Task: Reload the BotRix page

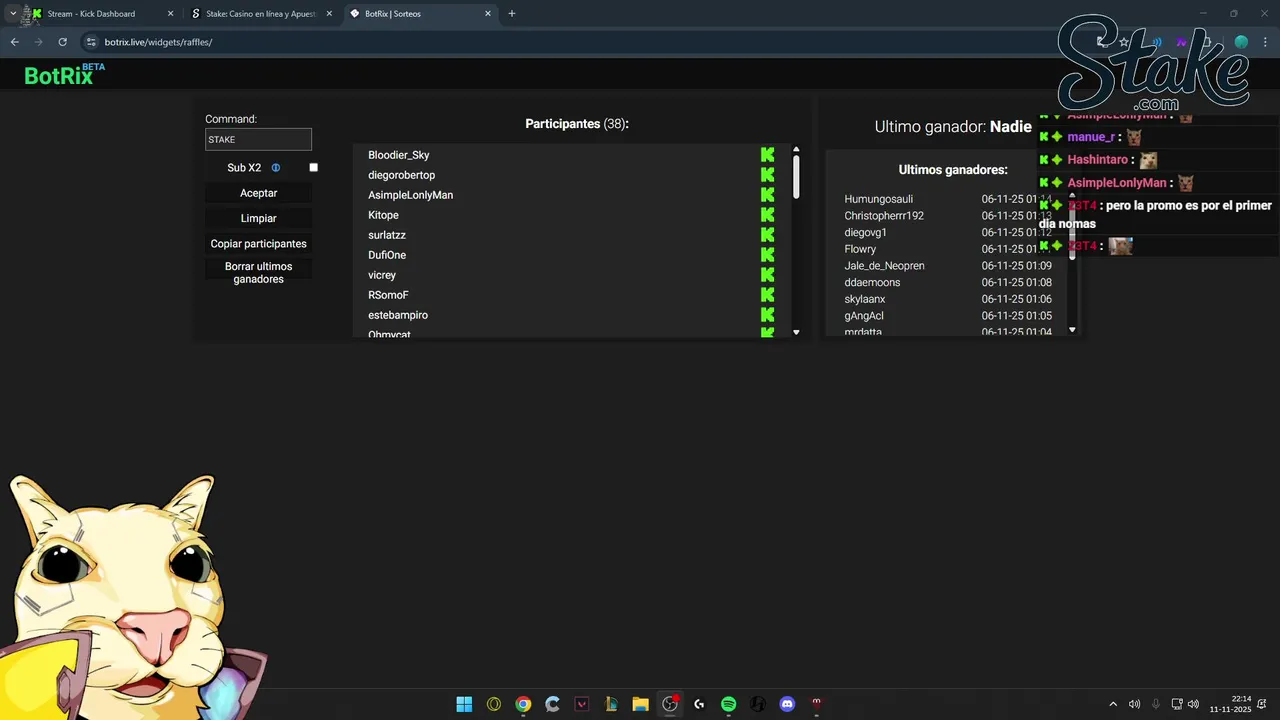Action: (x=62, y=42)
